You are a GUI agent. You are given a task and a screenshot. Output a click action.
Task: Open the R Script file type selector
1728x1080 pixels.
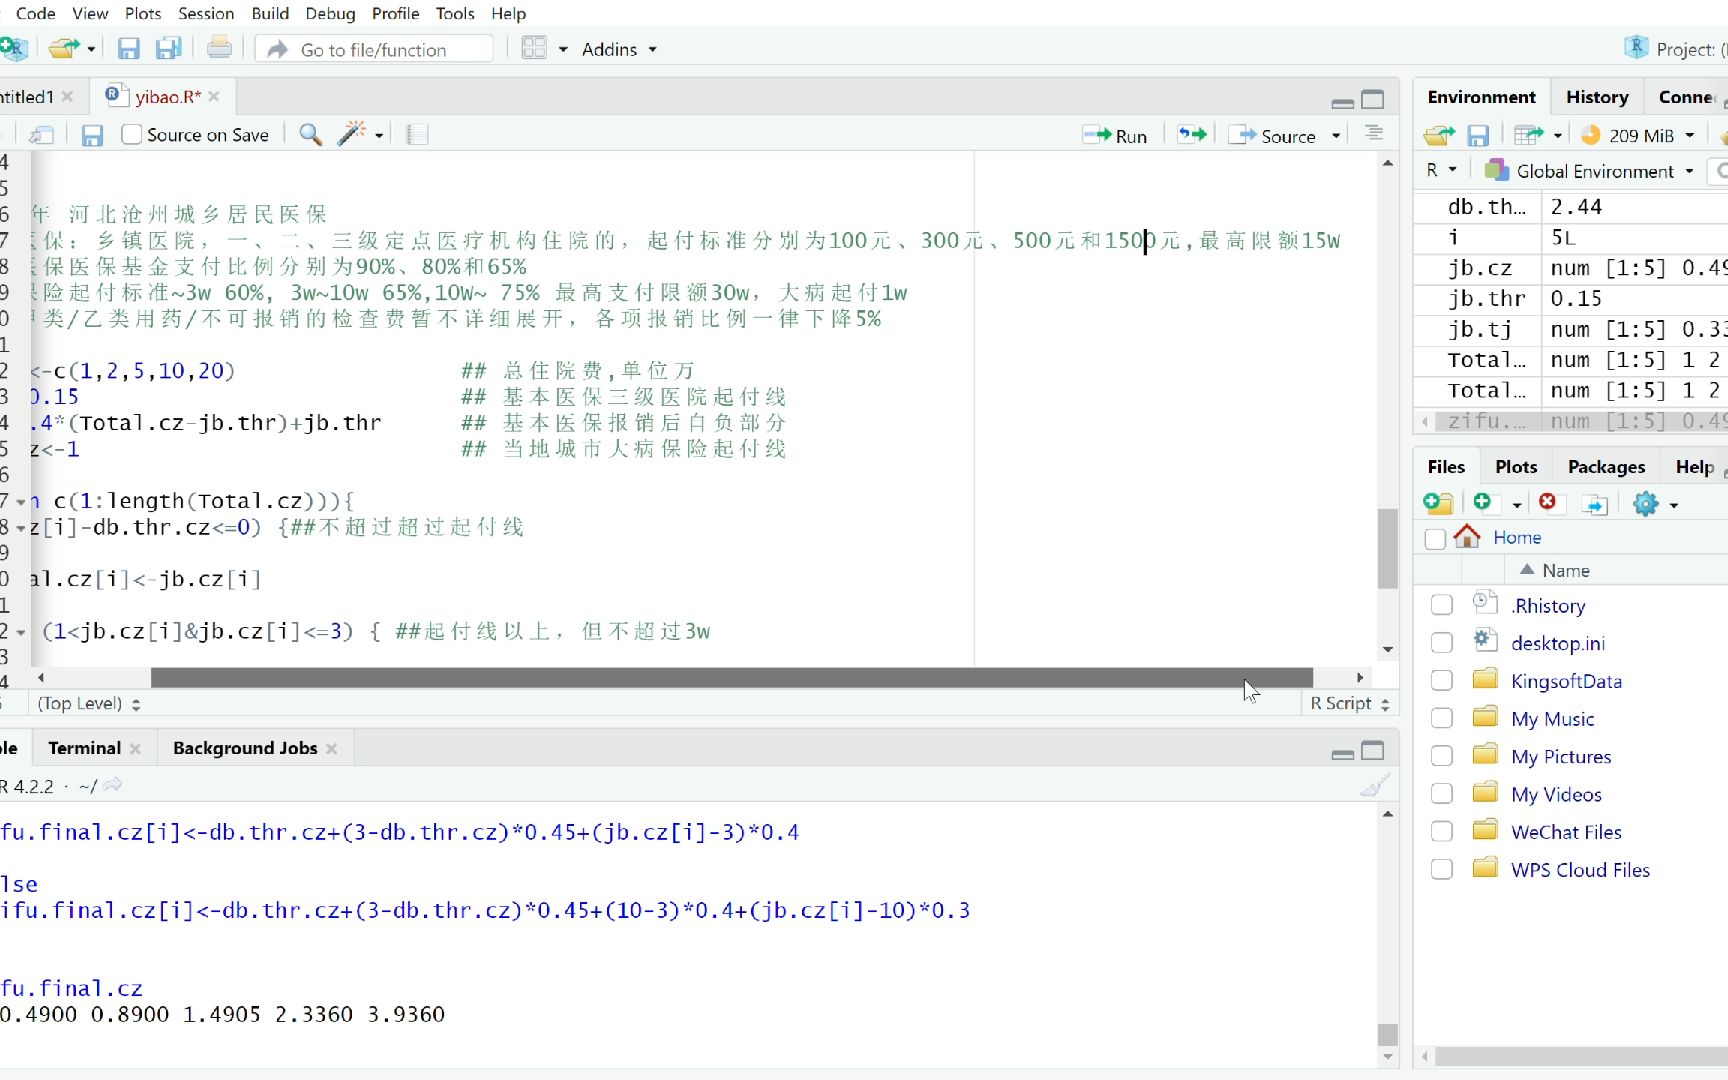(1349, 703)
